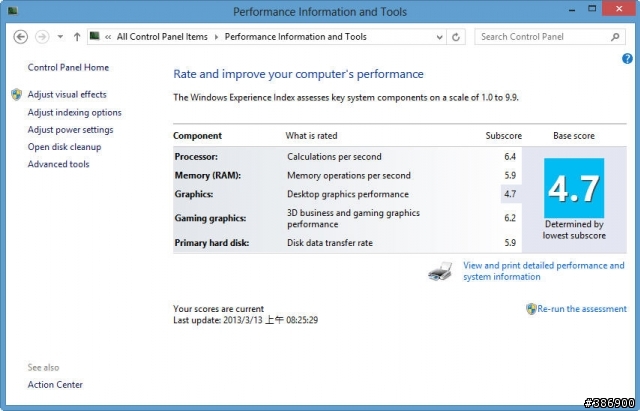Select All Control Panel Items breadcrumb
The width and height of the screenshot is (640, 411).
click(162, 37)
